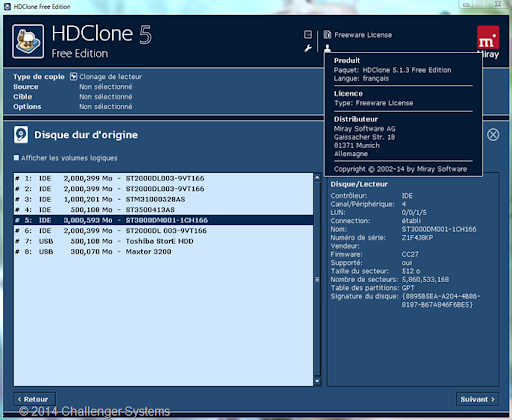Click the Options 'Non sélectionné' value
512x420 pixels.
point(106,107)
